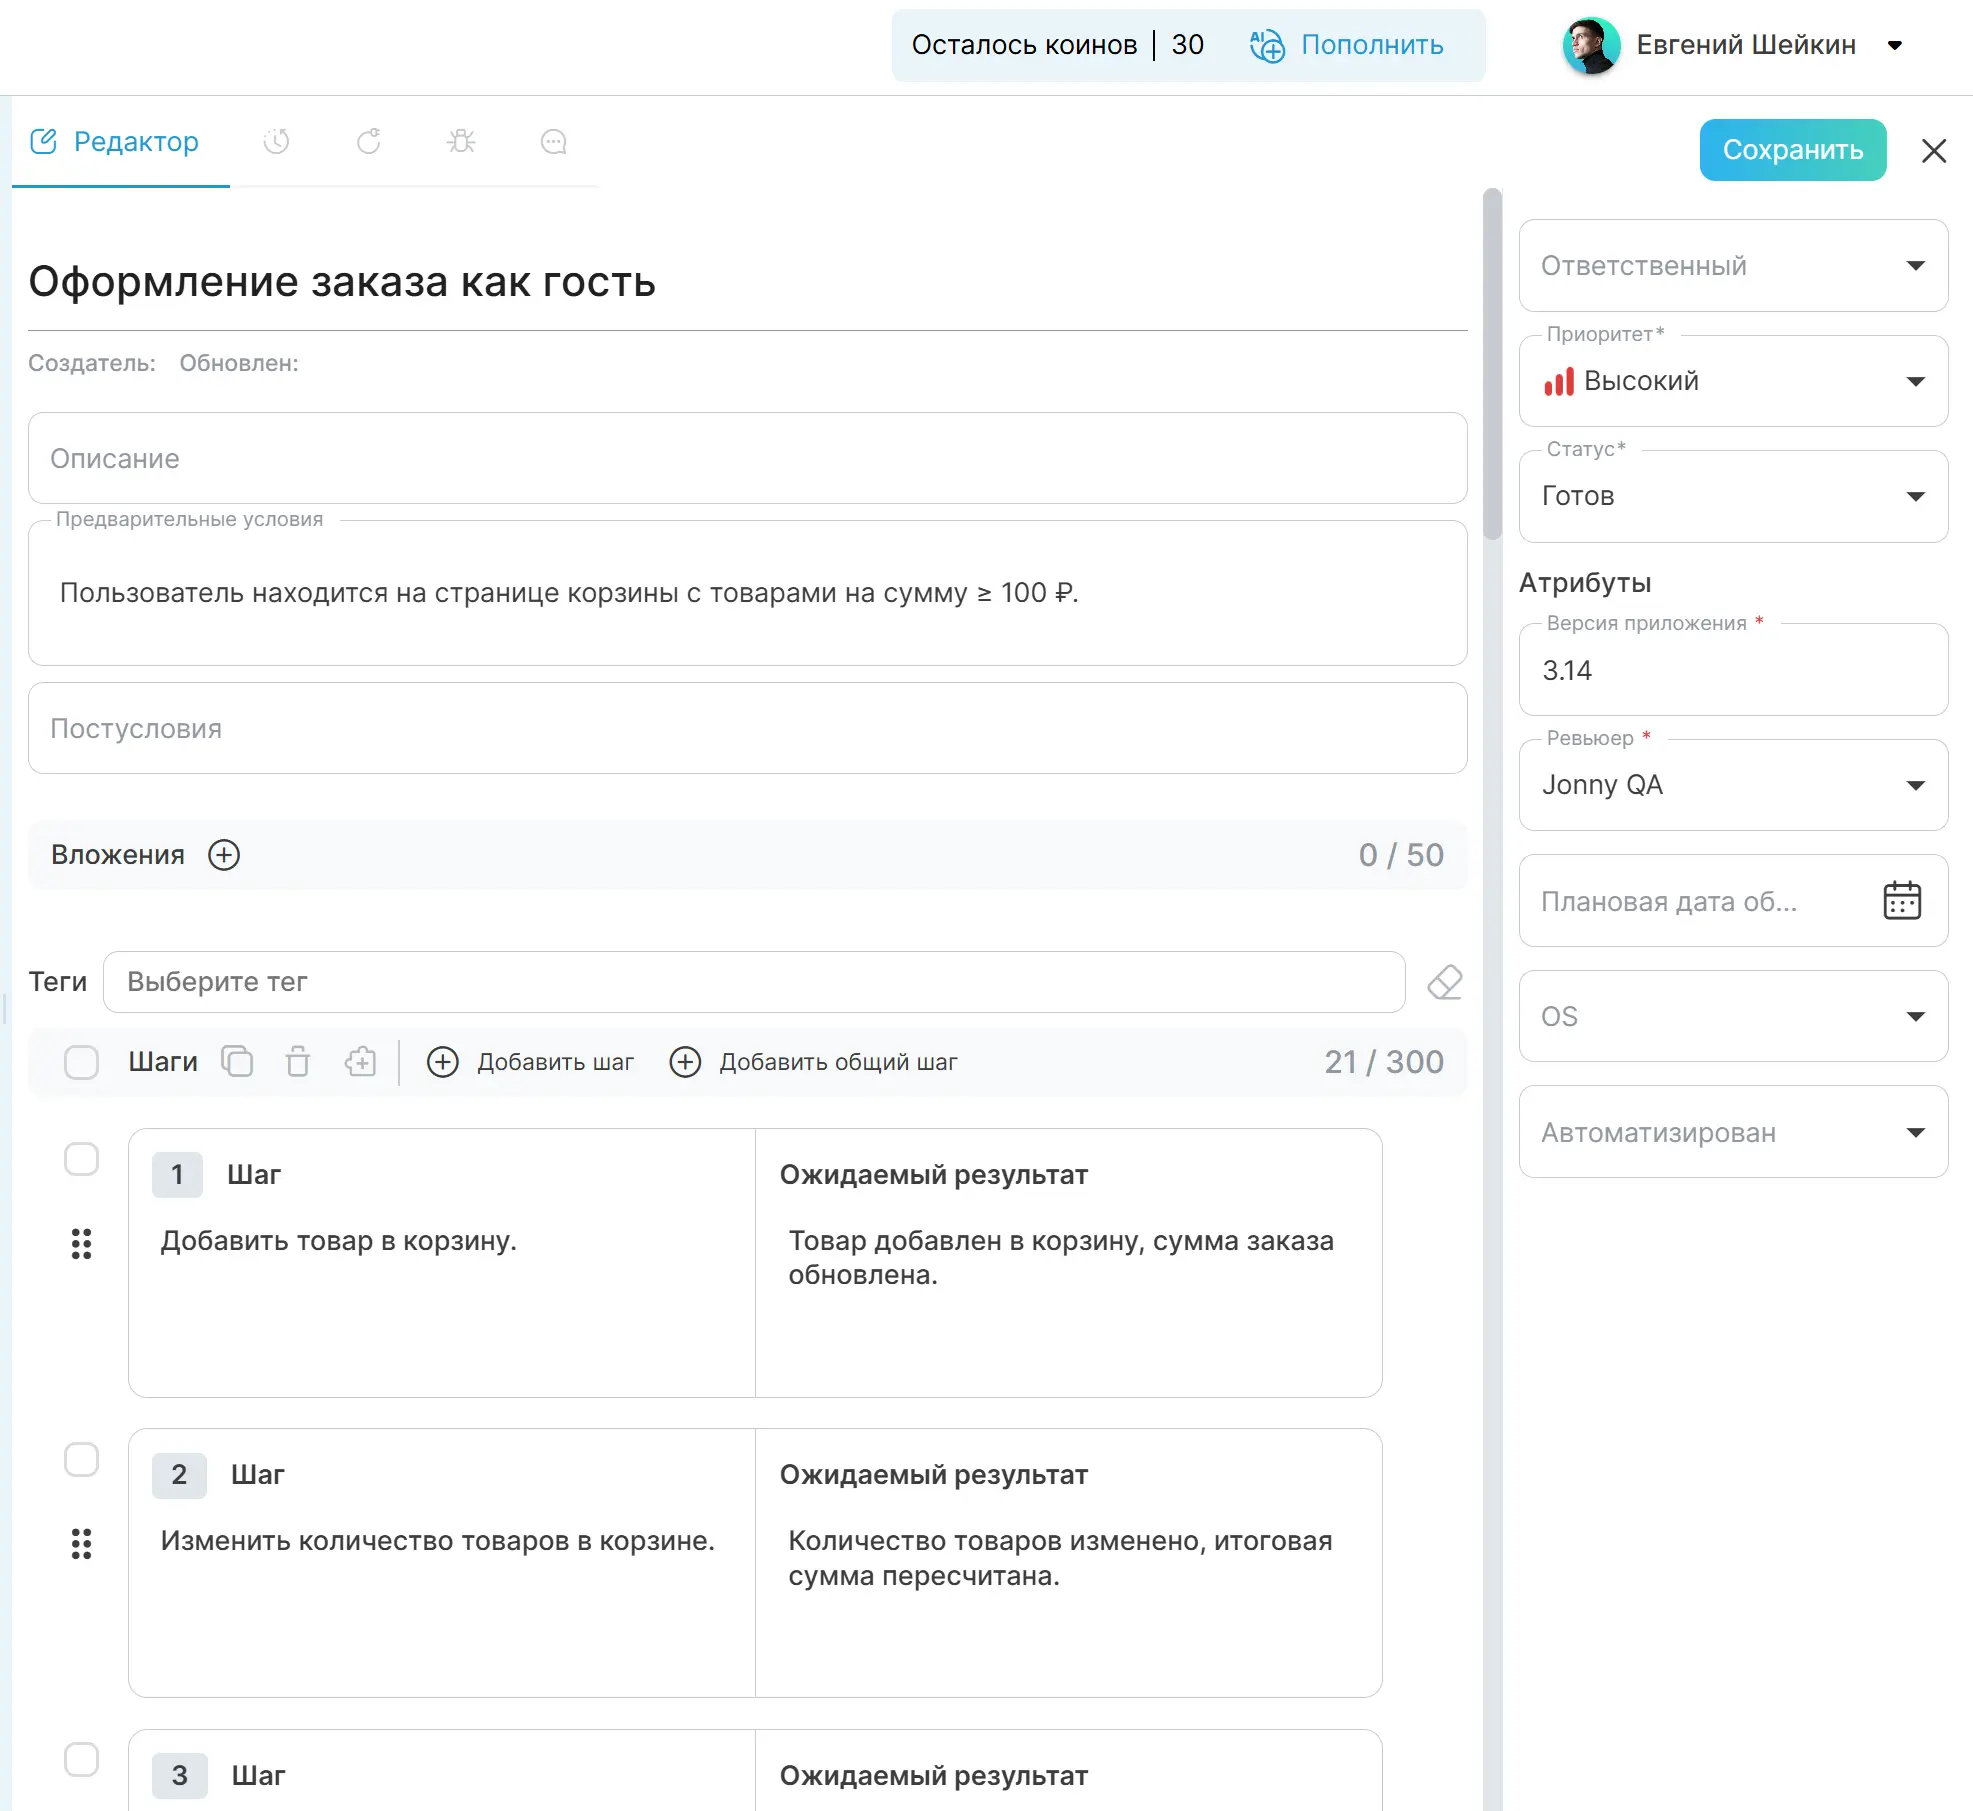Screen dimensions: 1973x1811
Task: Click the copy steps icon
Action: tap(237, 1061)
